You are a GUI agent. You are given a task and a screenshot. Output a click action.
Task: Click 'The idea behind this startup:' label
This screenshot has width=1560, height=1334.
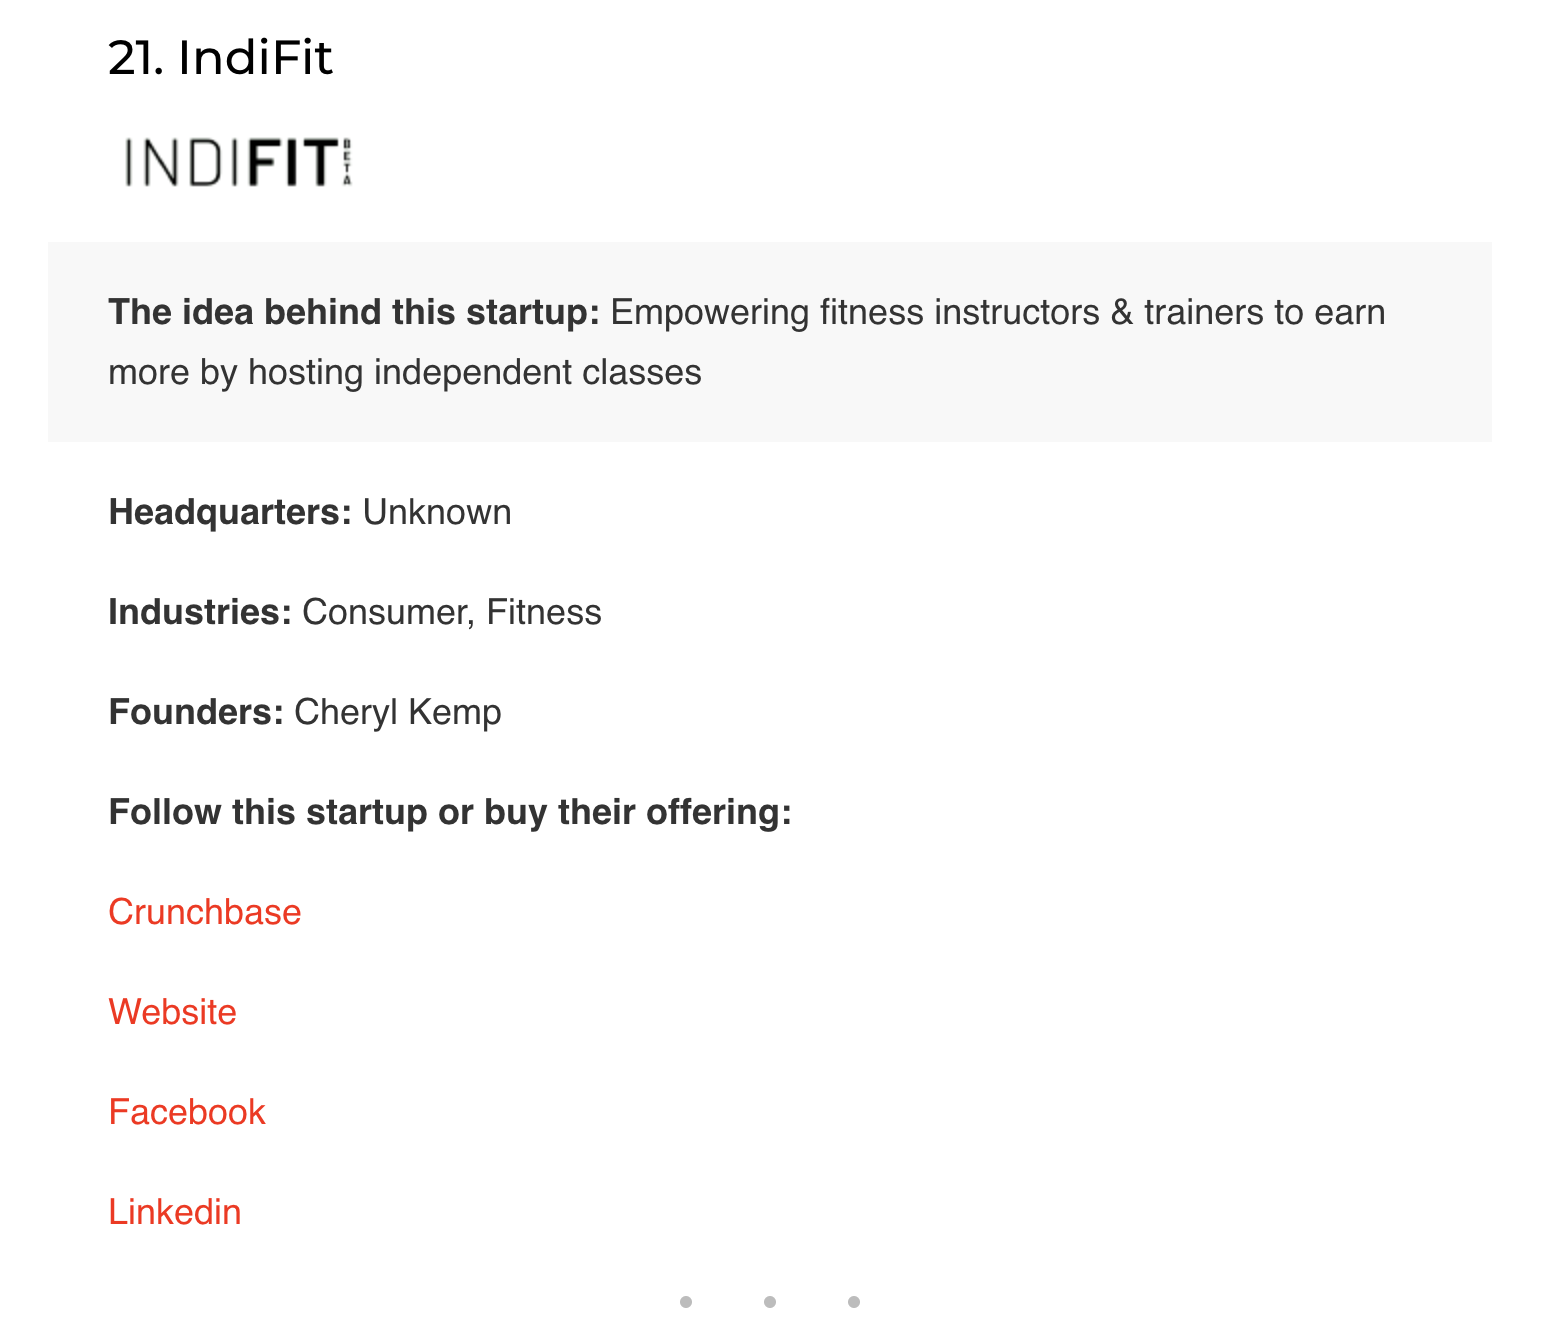click(354, 312)
